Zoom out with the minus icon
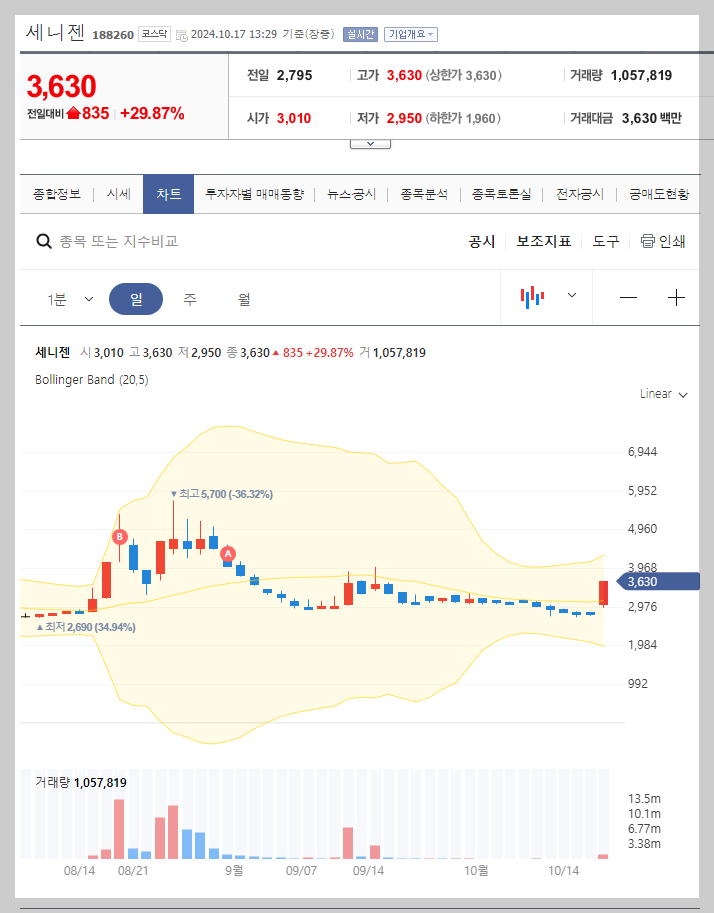Viewport: 714px width, 913px height. 628,297
